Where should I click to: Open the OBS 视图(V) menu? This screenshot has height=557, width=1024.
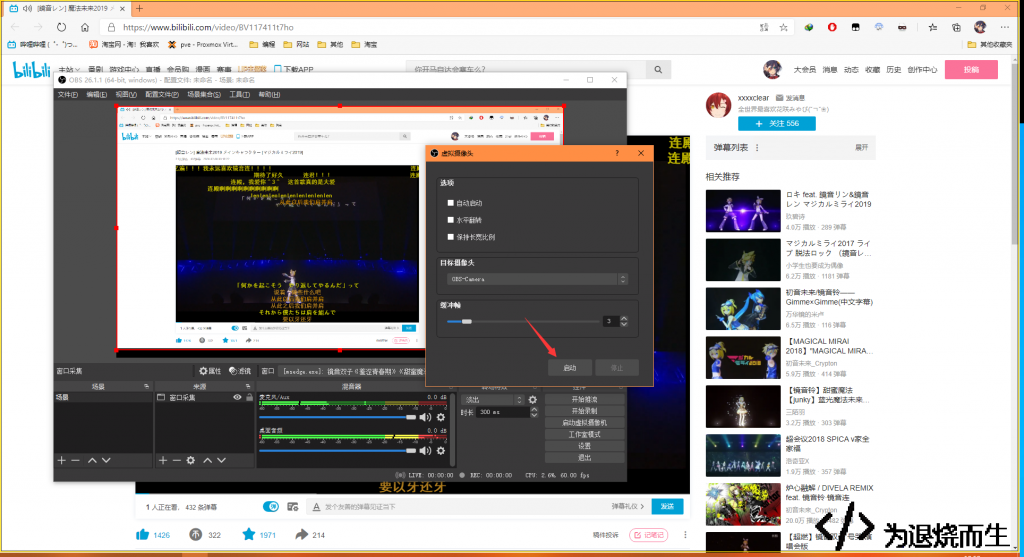[x=126, y=95]
